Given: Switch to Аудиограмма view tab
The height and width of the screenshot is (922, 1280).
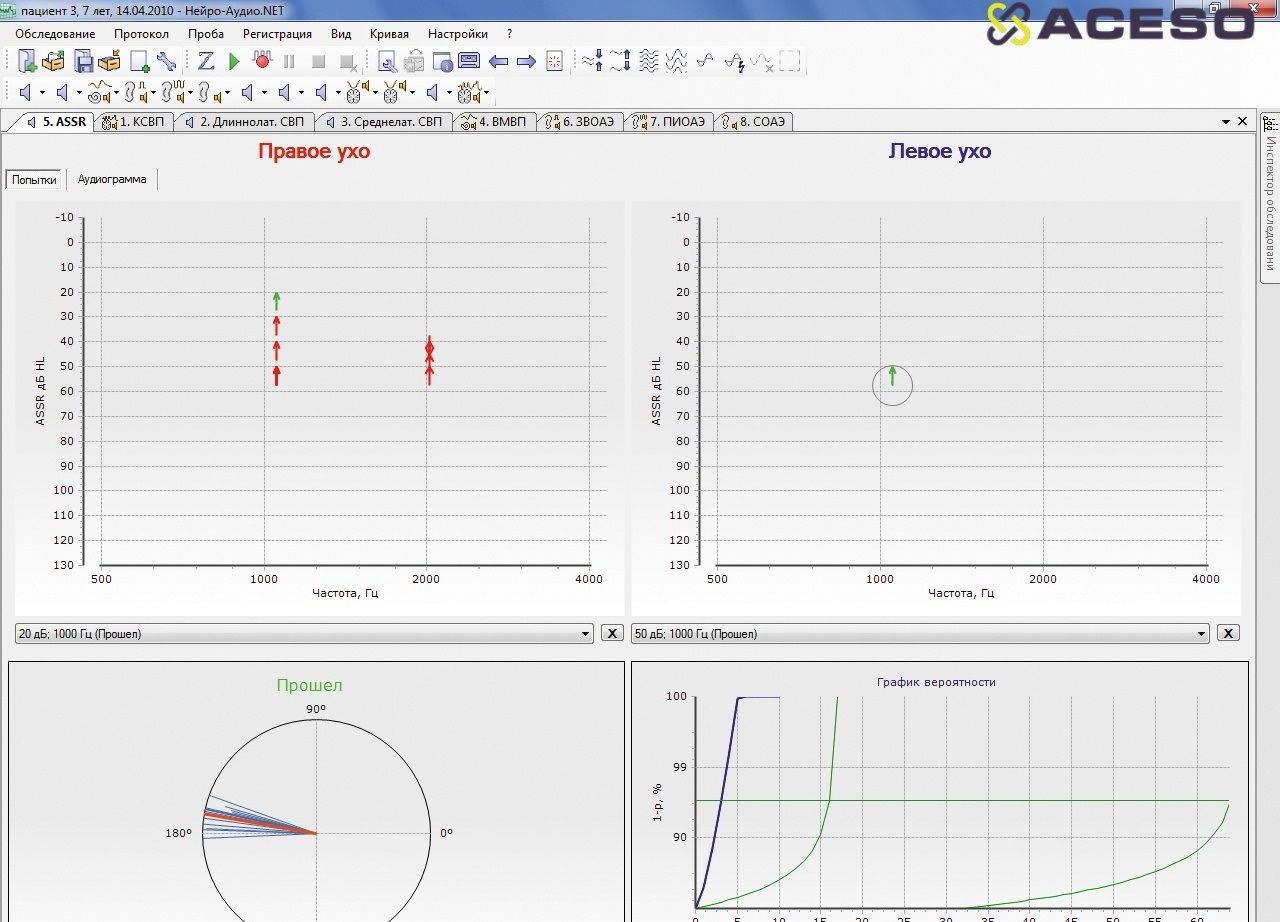Looking at the screenshot, I should pos(112,180).
